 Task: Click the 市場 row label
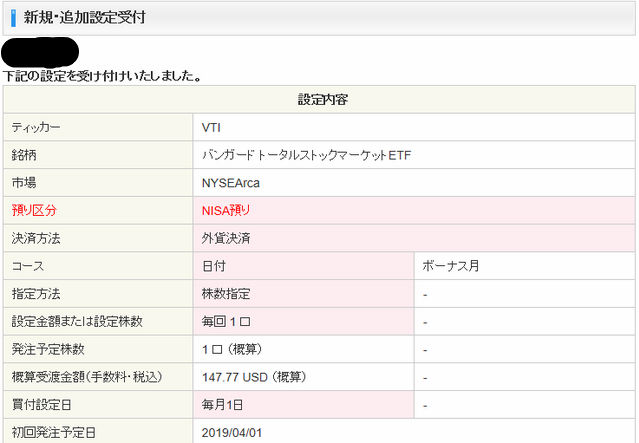[x=24, y=183]
